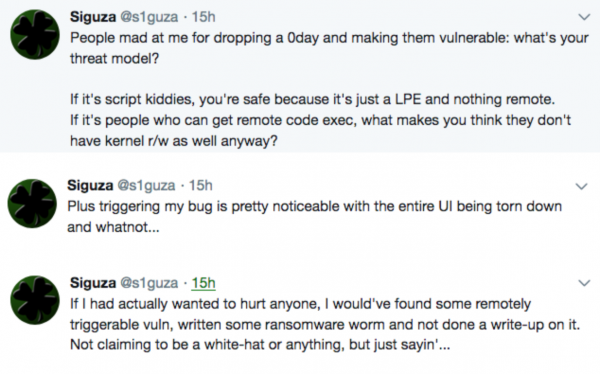The width and height of the screenshot is (600, 374).
Task: Click the Siguza name above 'If I had actually wanted'
Action: [x=93, y=283]
